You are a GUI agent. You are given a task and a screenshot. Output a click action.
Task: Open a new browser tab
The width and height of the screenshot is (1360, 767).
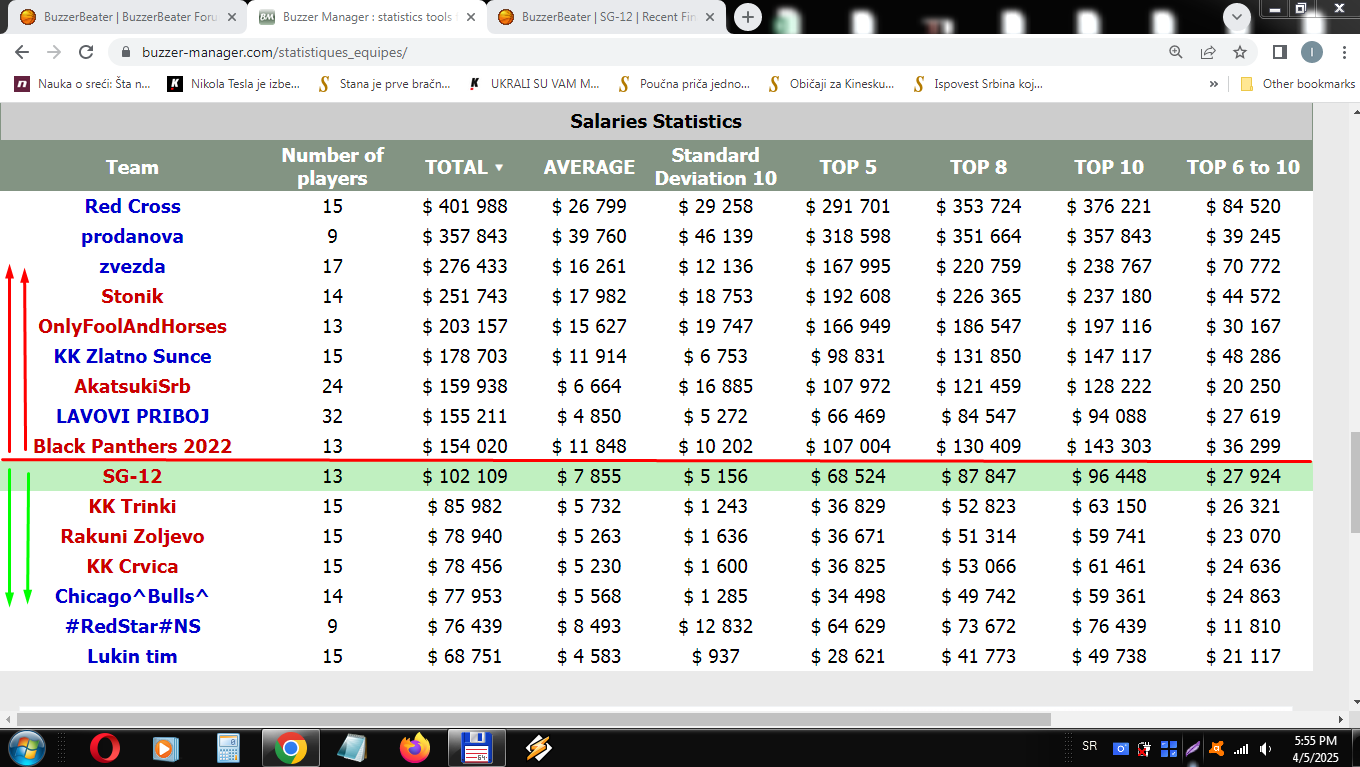click(x=748, y=16)
